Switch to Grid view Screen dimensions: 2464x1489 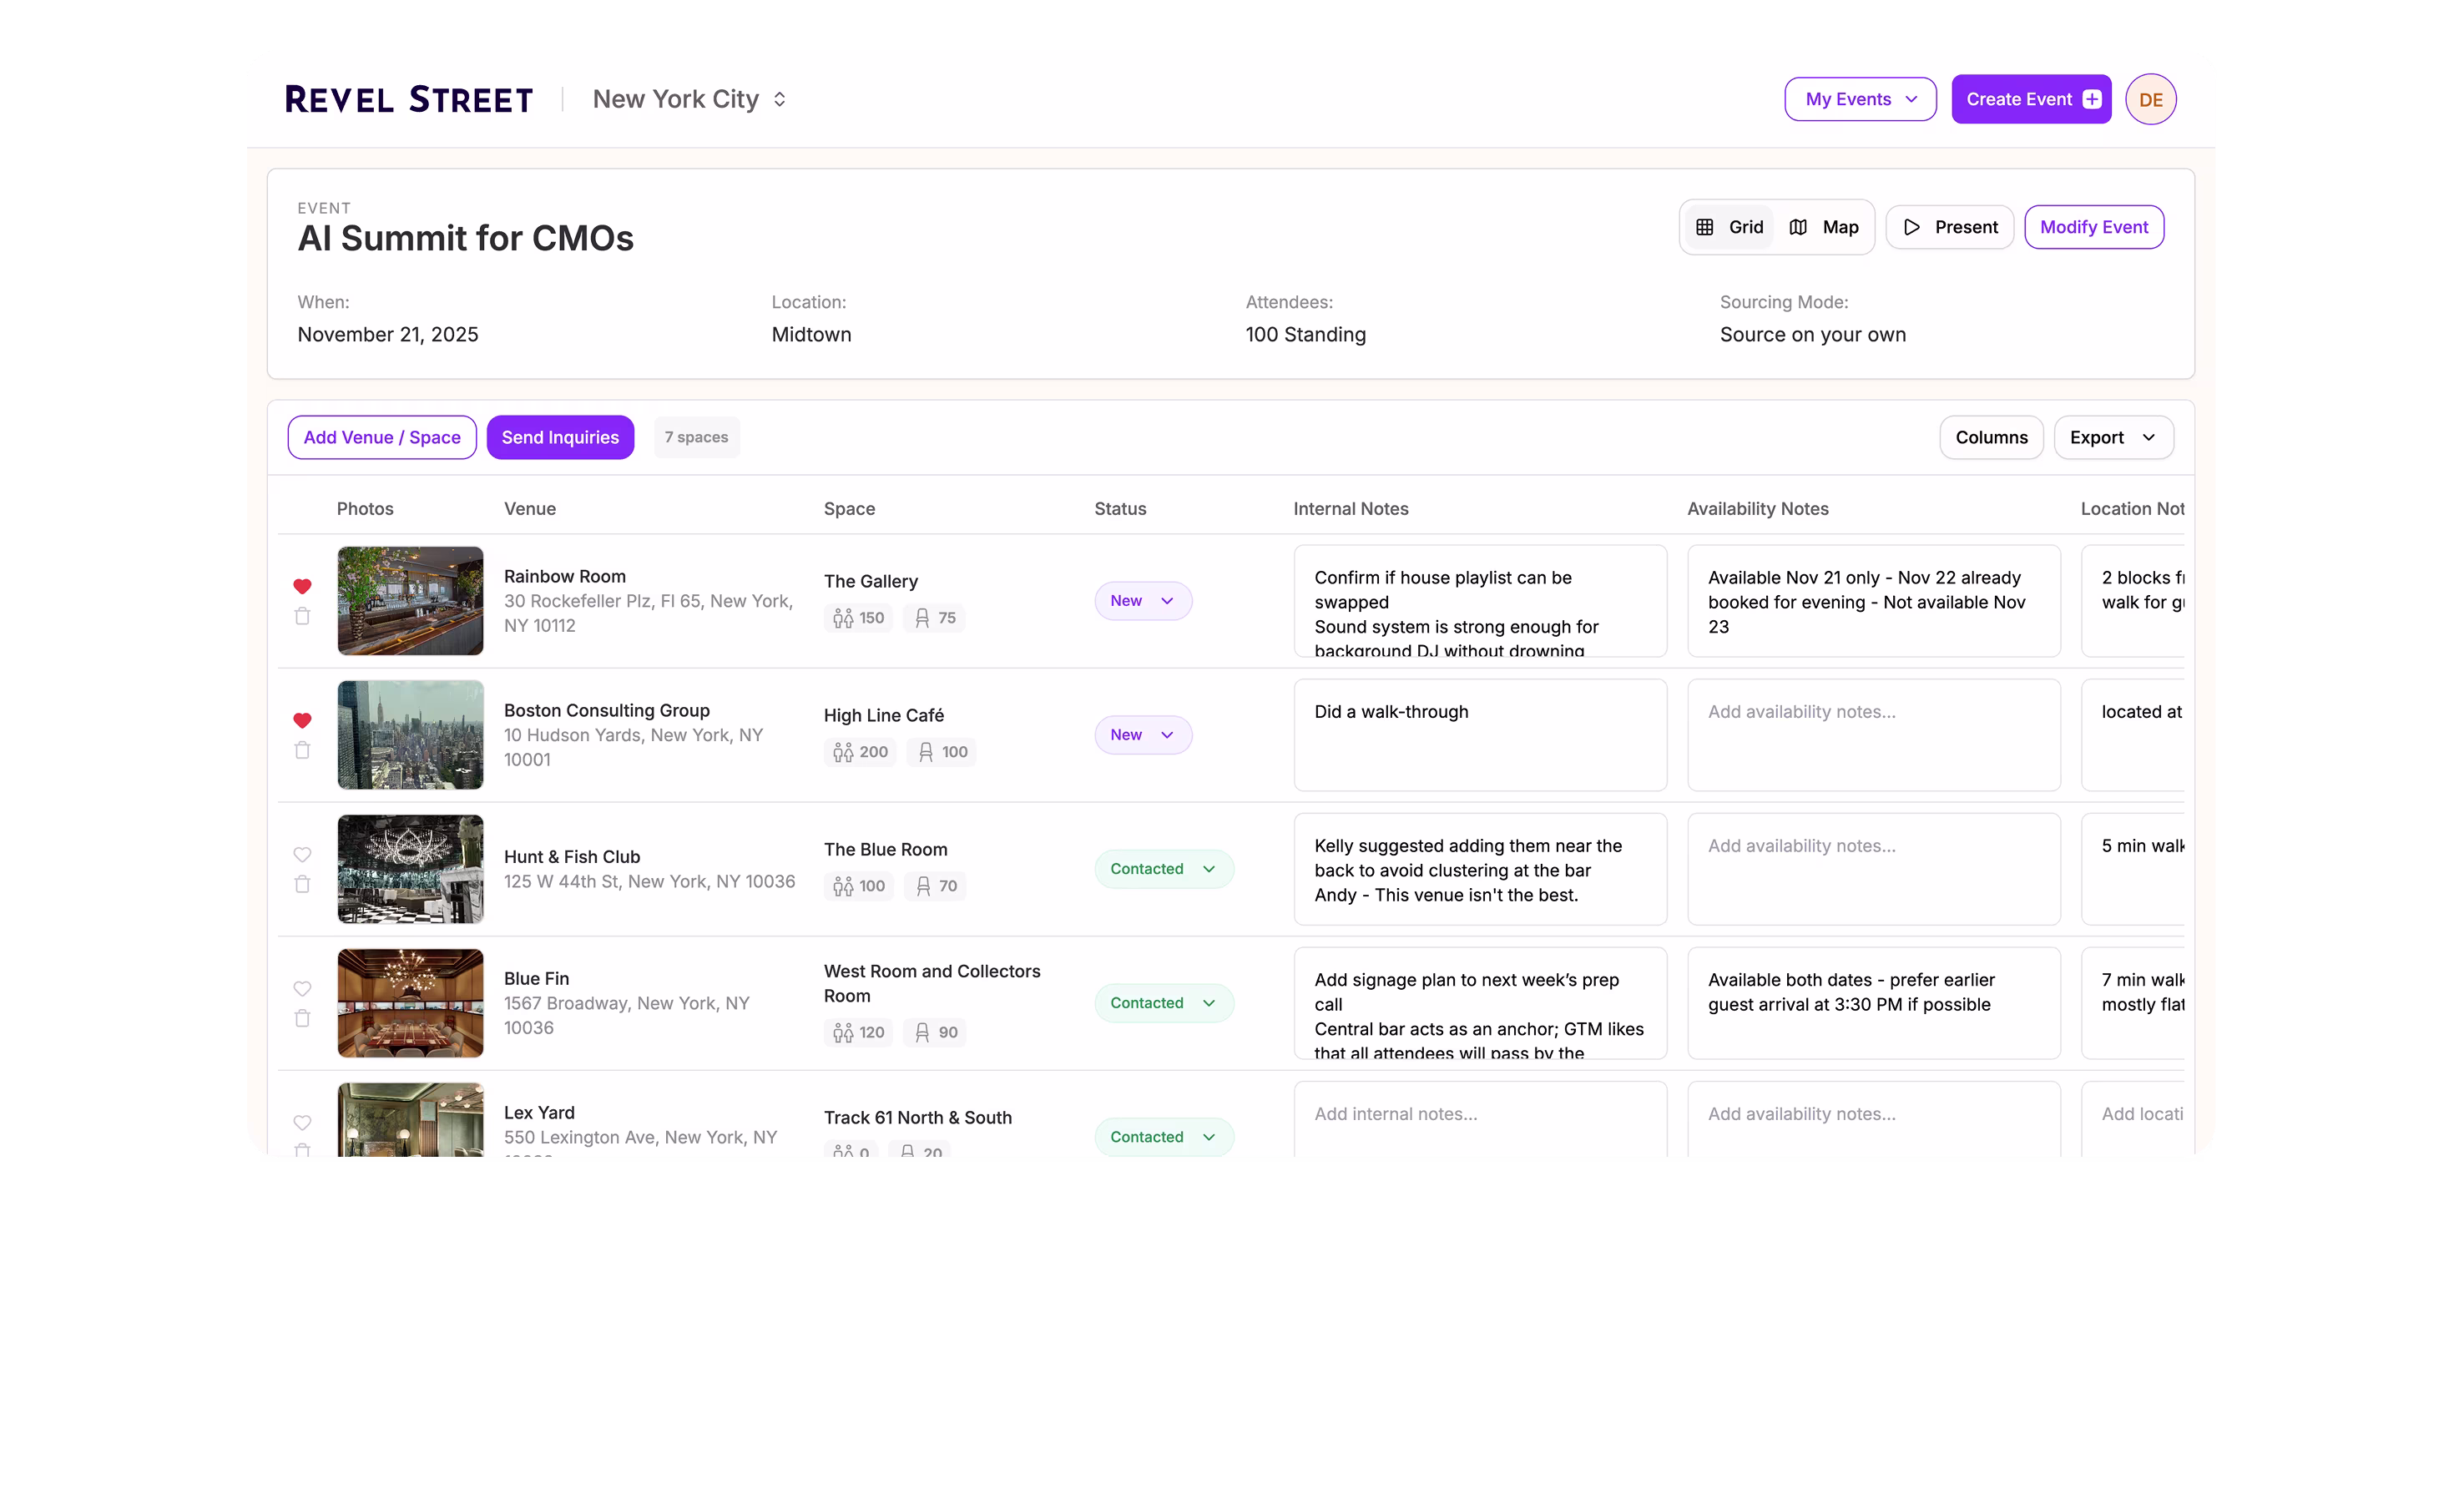pyautogui.click(x=1729, y=227)
